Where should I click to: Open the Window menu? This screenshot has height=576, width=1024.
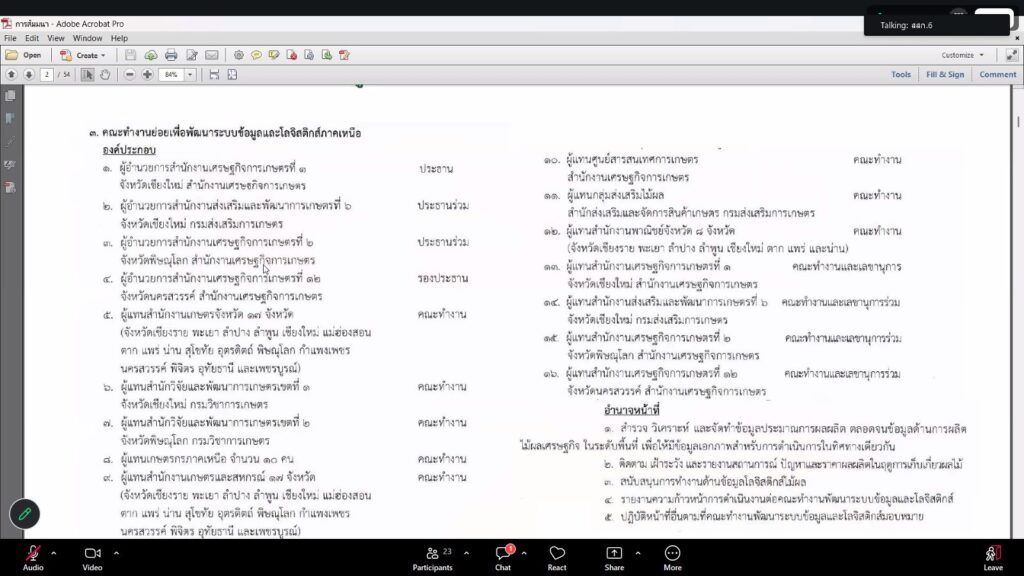pyautogui.click(x=87, y=39)
